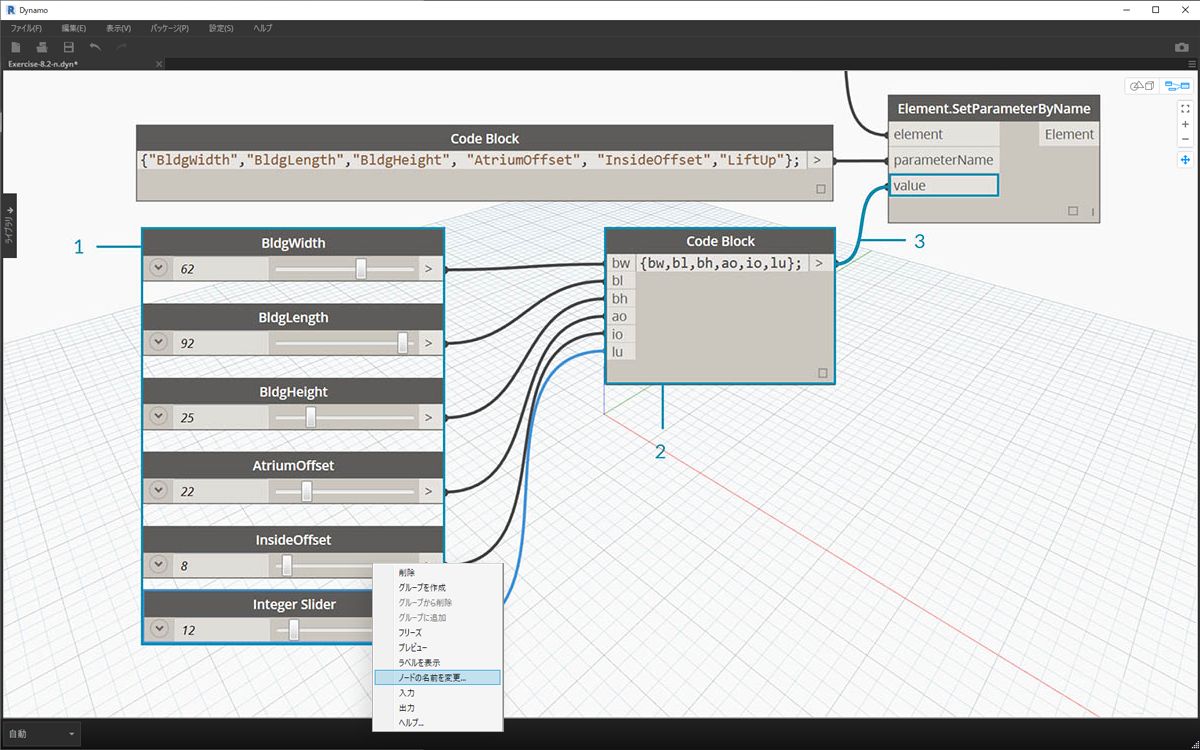Activate the pan mode icon

click(1185, 159)
